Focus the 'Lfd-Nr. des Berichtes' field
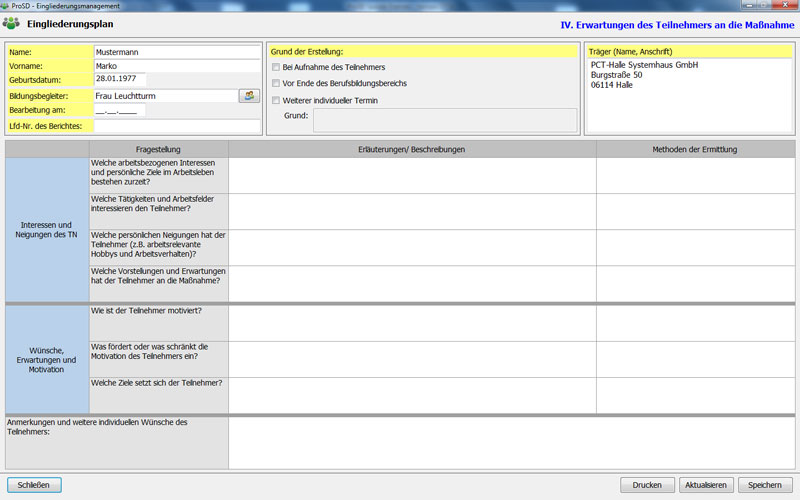Viewport: 800px width, 500px height. coord(175,126)
